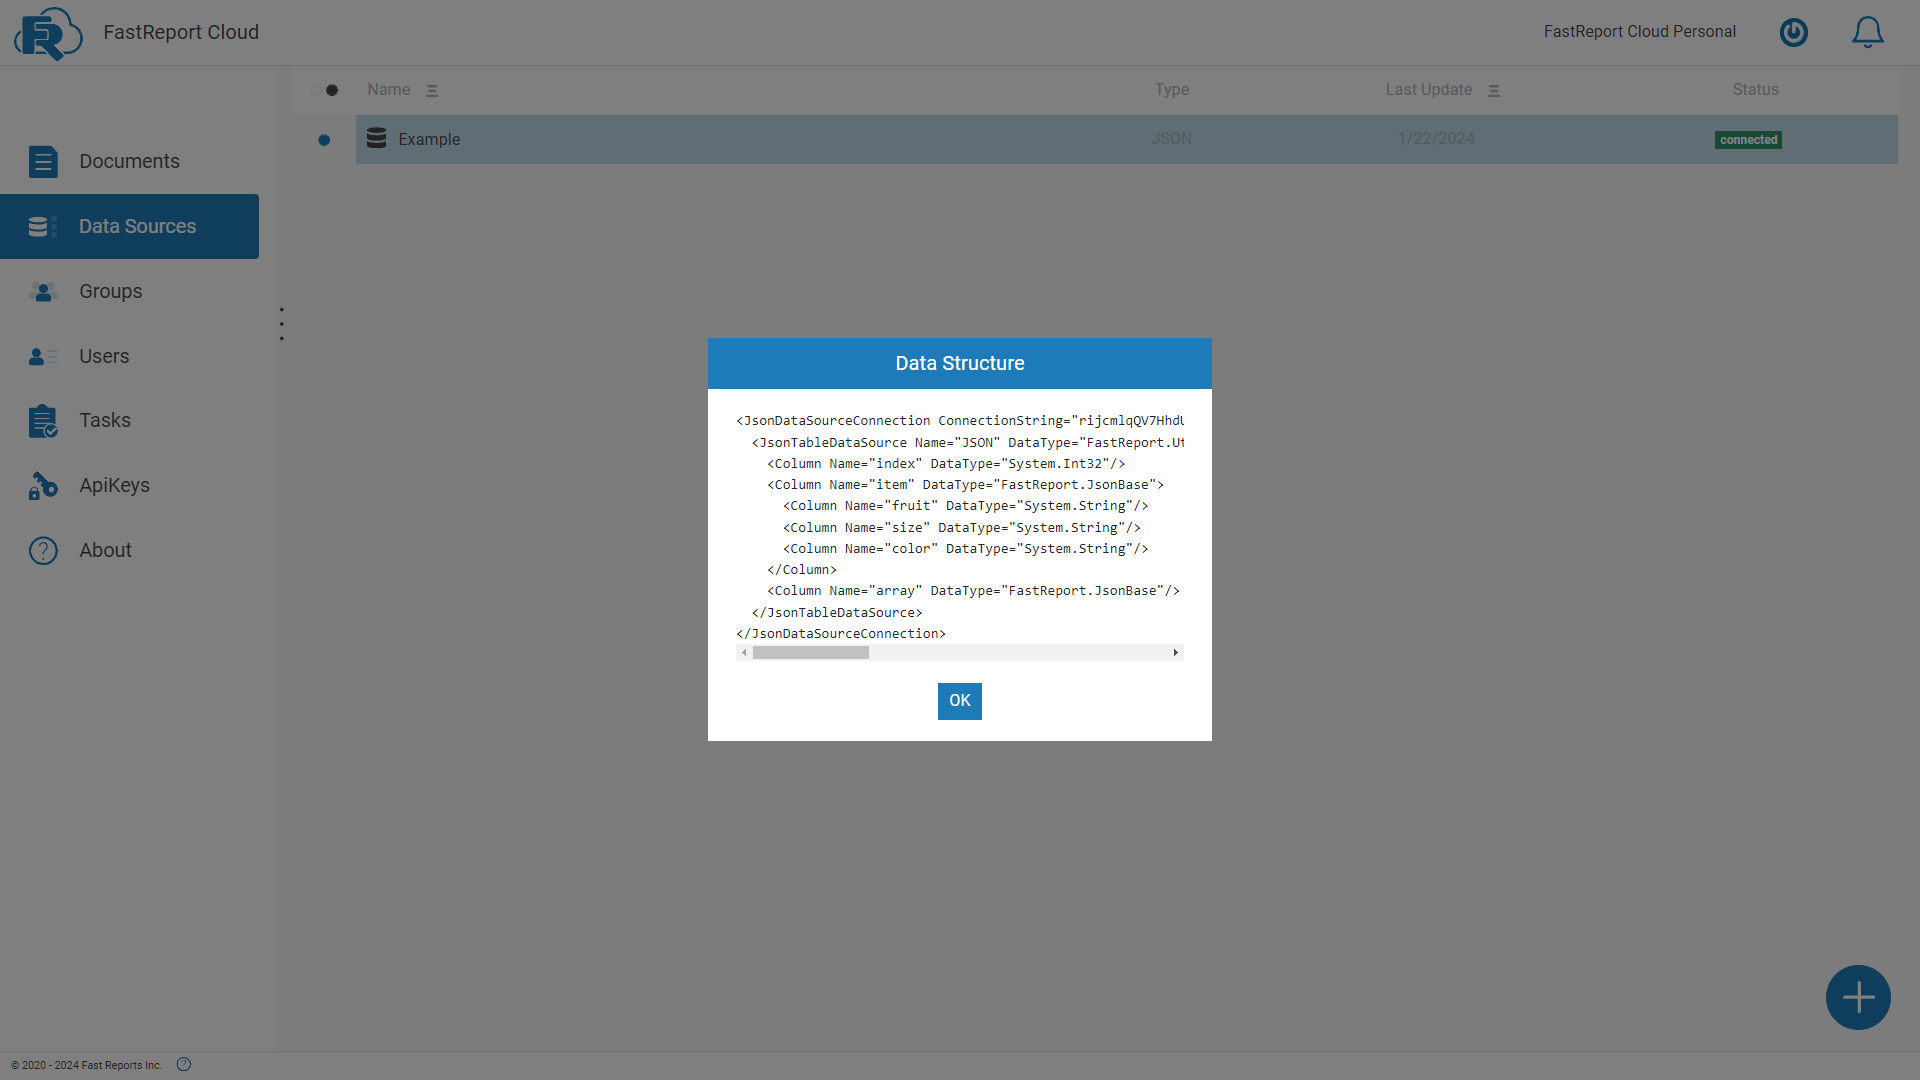
Task: Select the checkbox for the Example row
Action: 324,140
